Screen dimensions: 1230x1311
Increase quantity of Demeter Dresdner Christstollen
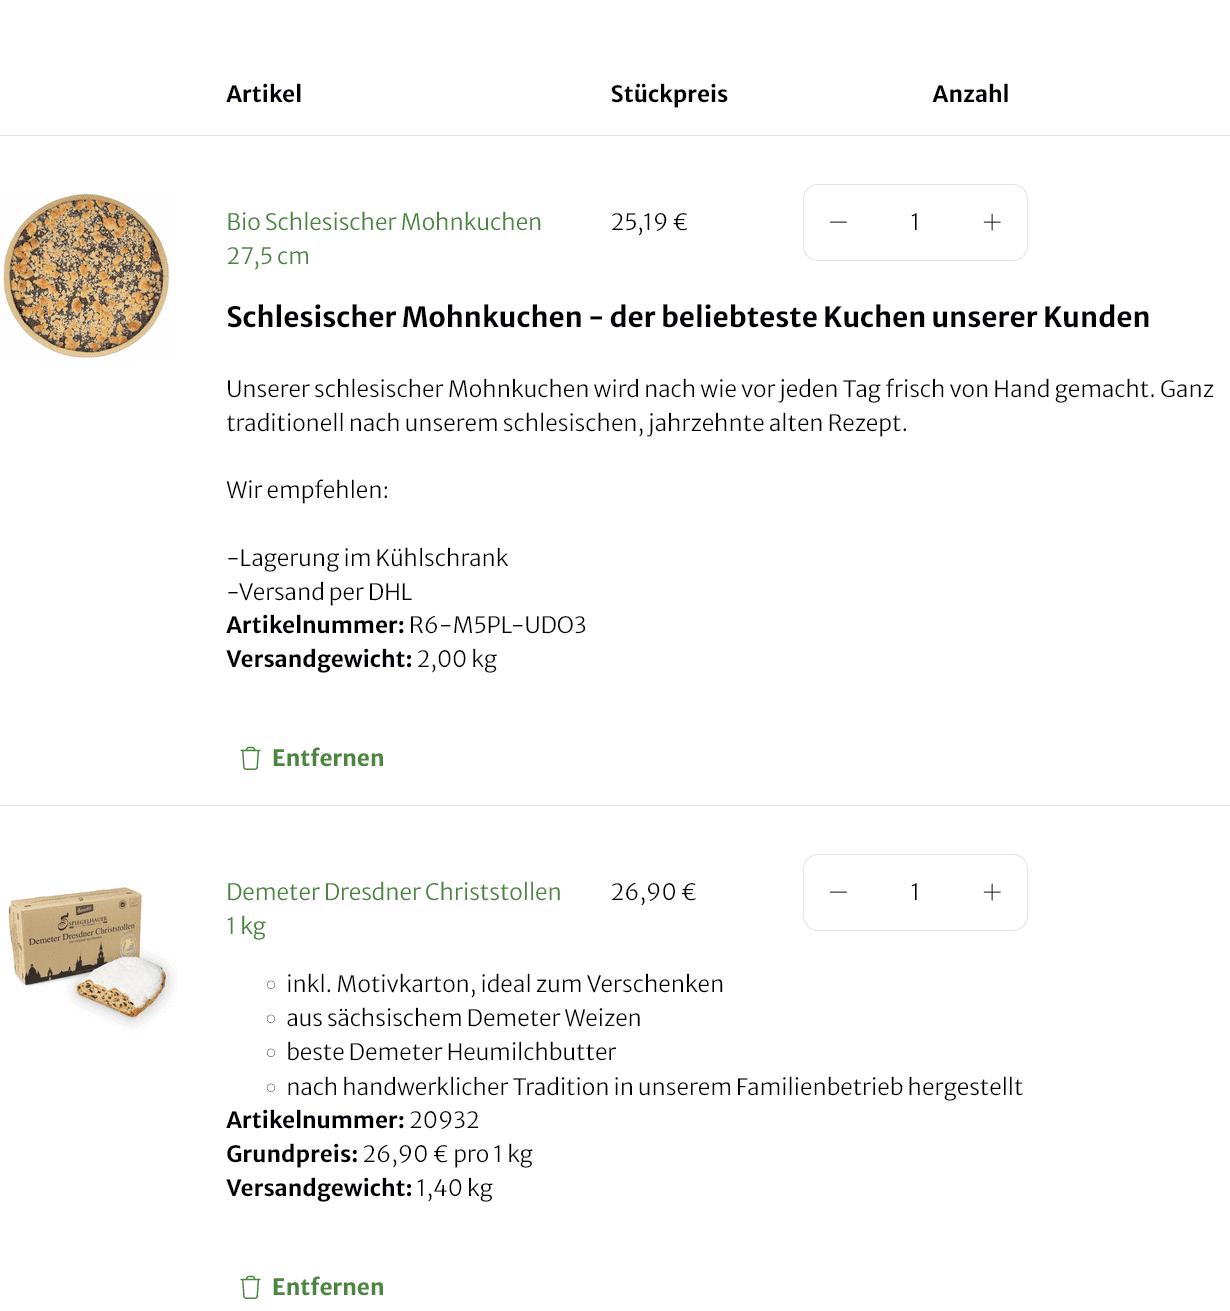[992, 892]
